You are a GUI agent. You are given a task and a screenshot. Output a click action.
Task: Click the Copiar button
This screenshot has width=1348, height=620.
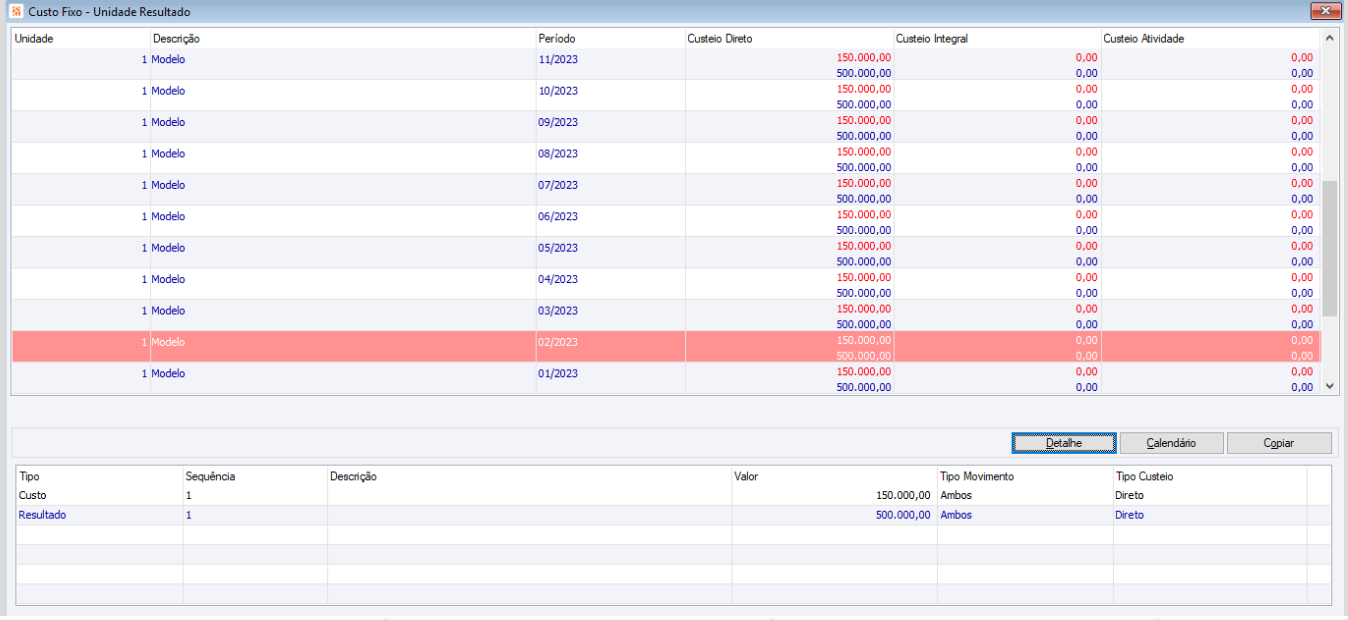(x=1279, y=443)
